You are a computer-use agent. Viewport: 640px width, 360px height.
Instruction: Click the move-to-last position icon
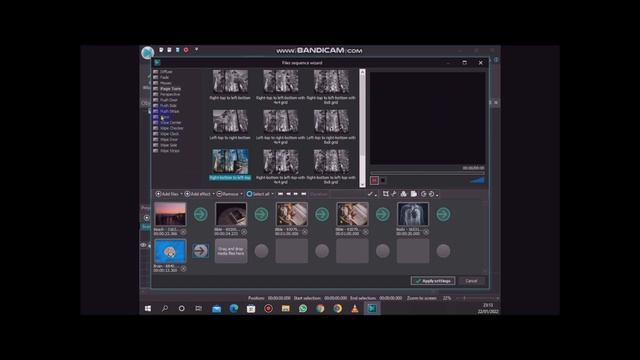click(304, 194)
